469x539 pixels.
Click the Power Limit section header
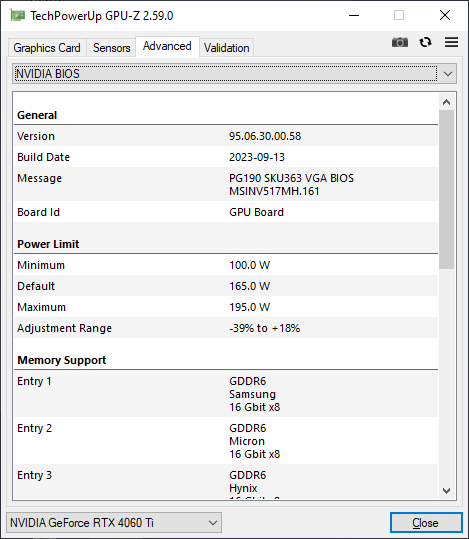pyautogui.click(x=48, y=244)
